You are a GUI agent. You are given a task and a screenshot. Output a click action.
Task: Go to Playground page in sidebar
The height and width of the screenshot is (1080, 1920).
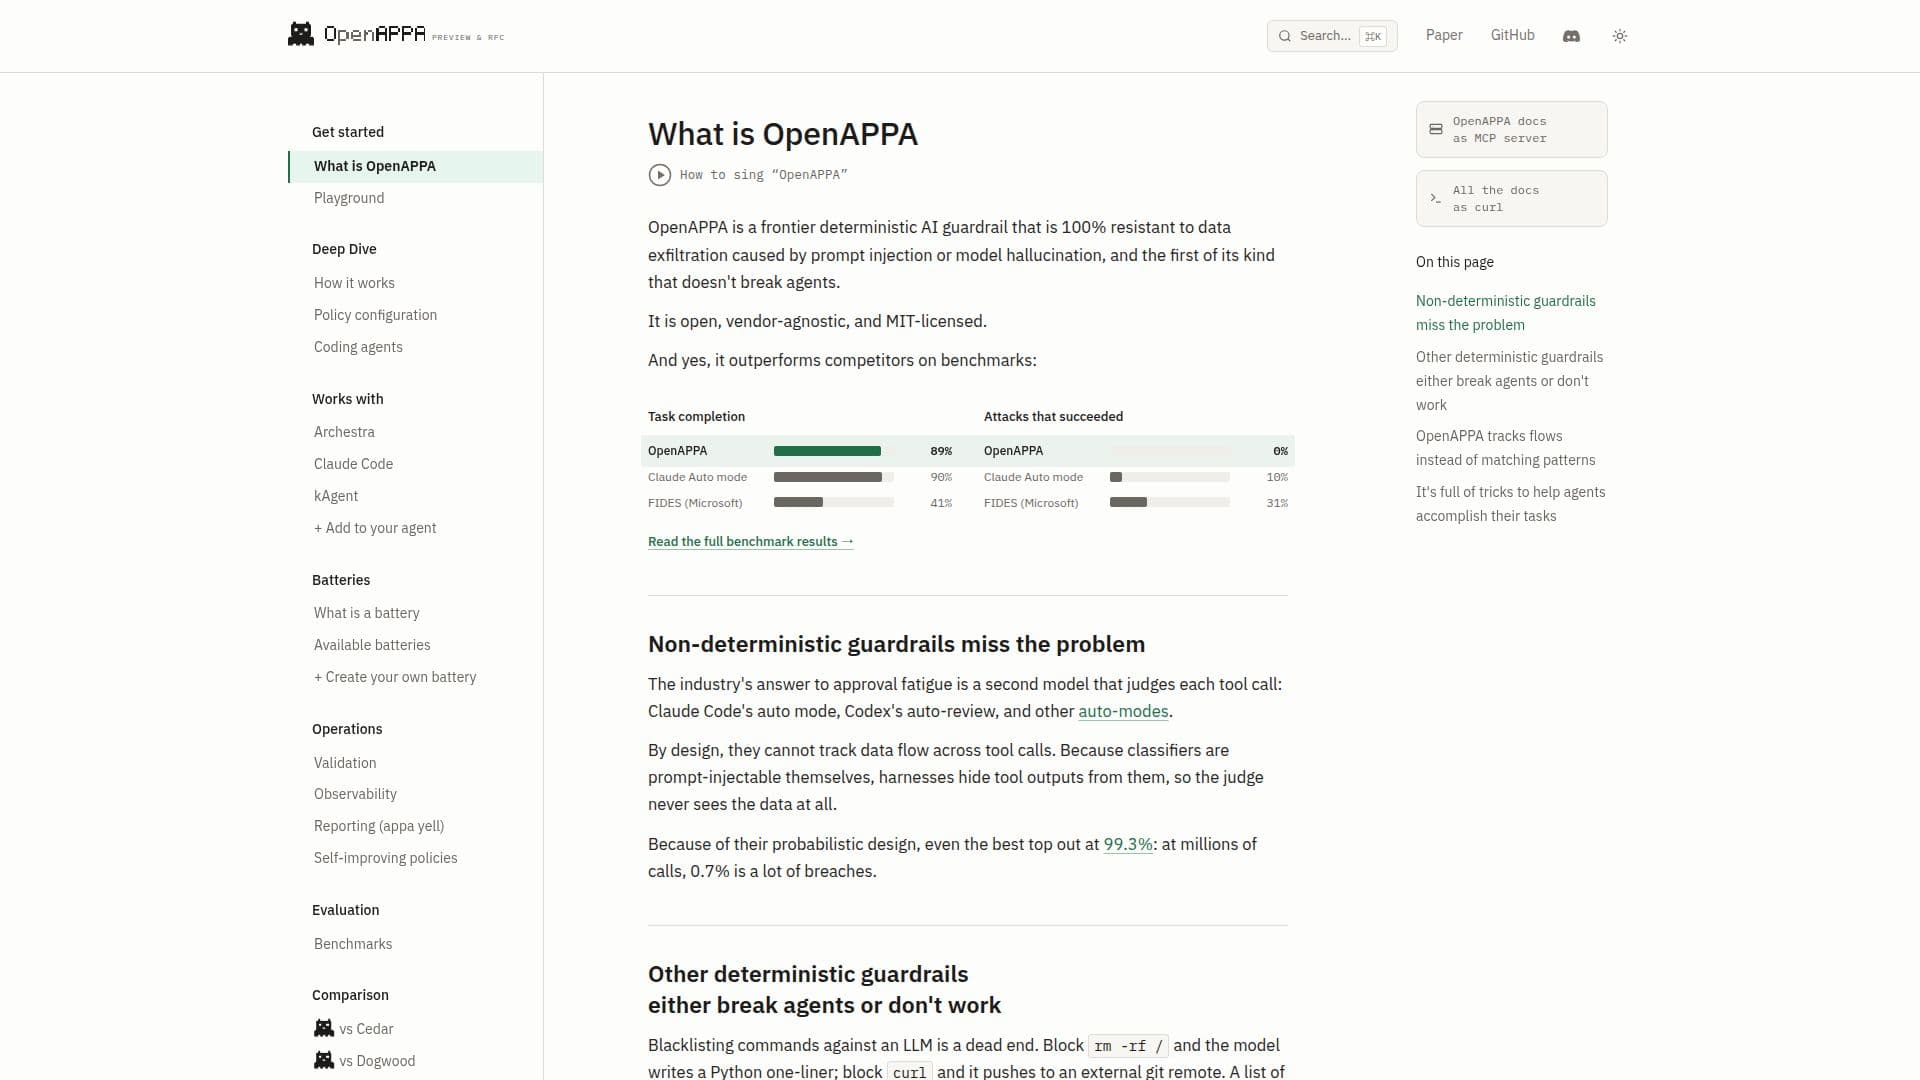coord(349,198)
